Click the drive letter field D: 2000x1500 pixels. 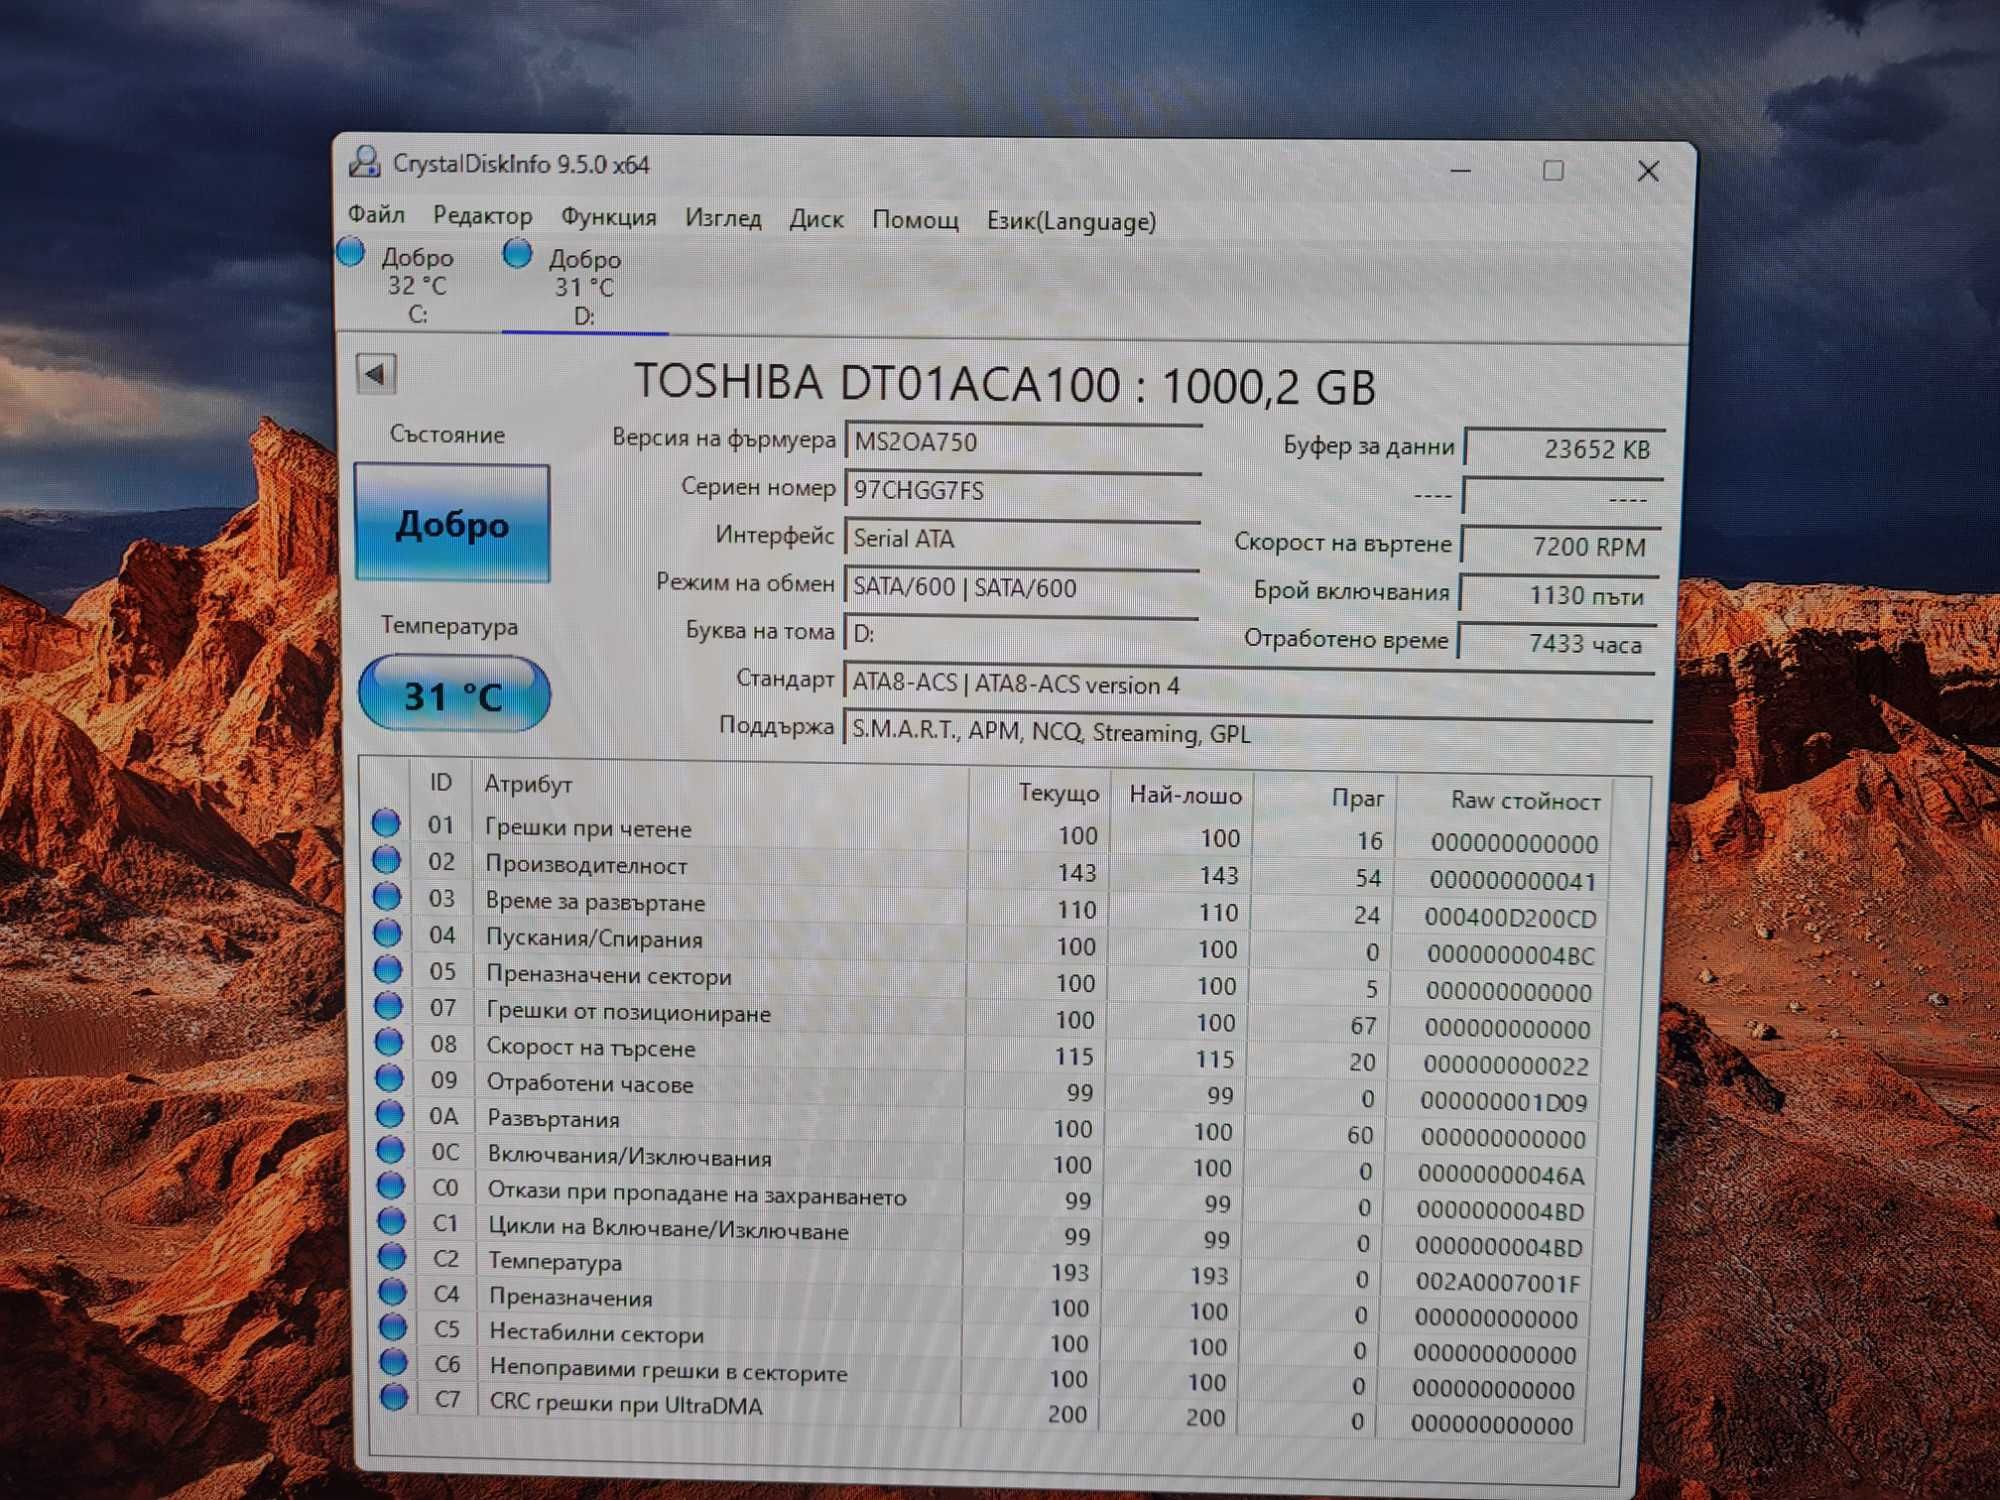pos(1021,633)
